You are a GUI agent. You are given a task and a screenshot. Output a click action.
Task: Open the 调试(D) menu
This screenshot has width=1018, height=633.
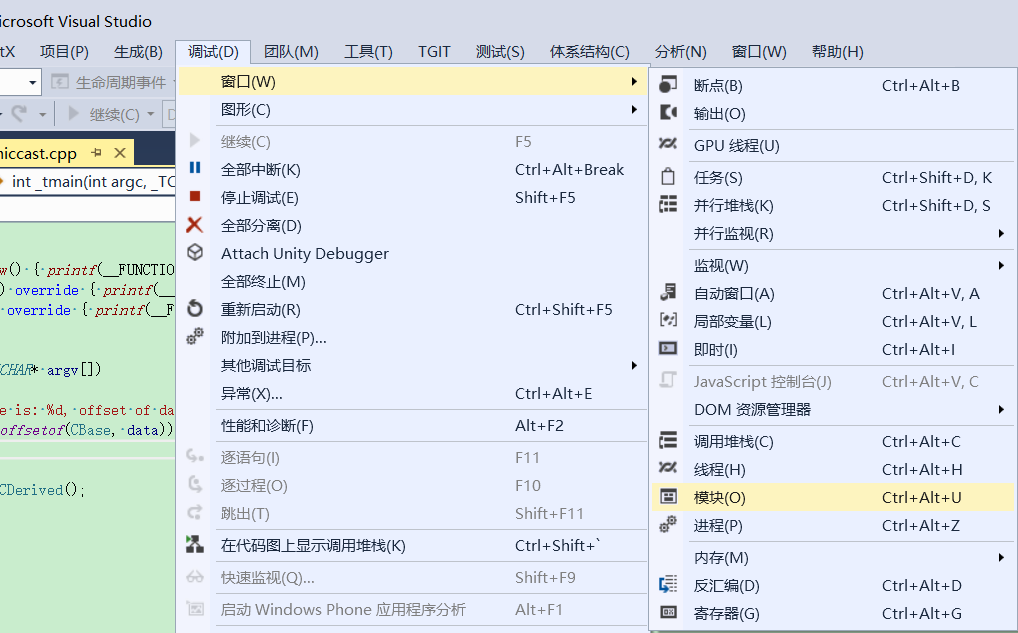pyautogui.click(x=213, y=52)
